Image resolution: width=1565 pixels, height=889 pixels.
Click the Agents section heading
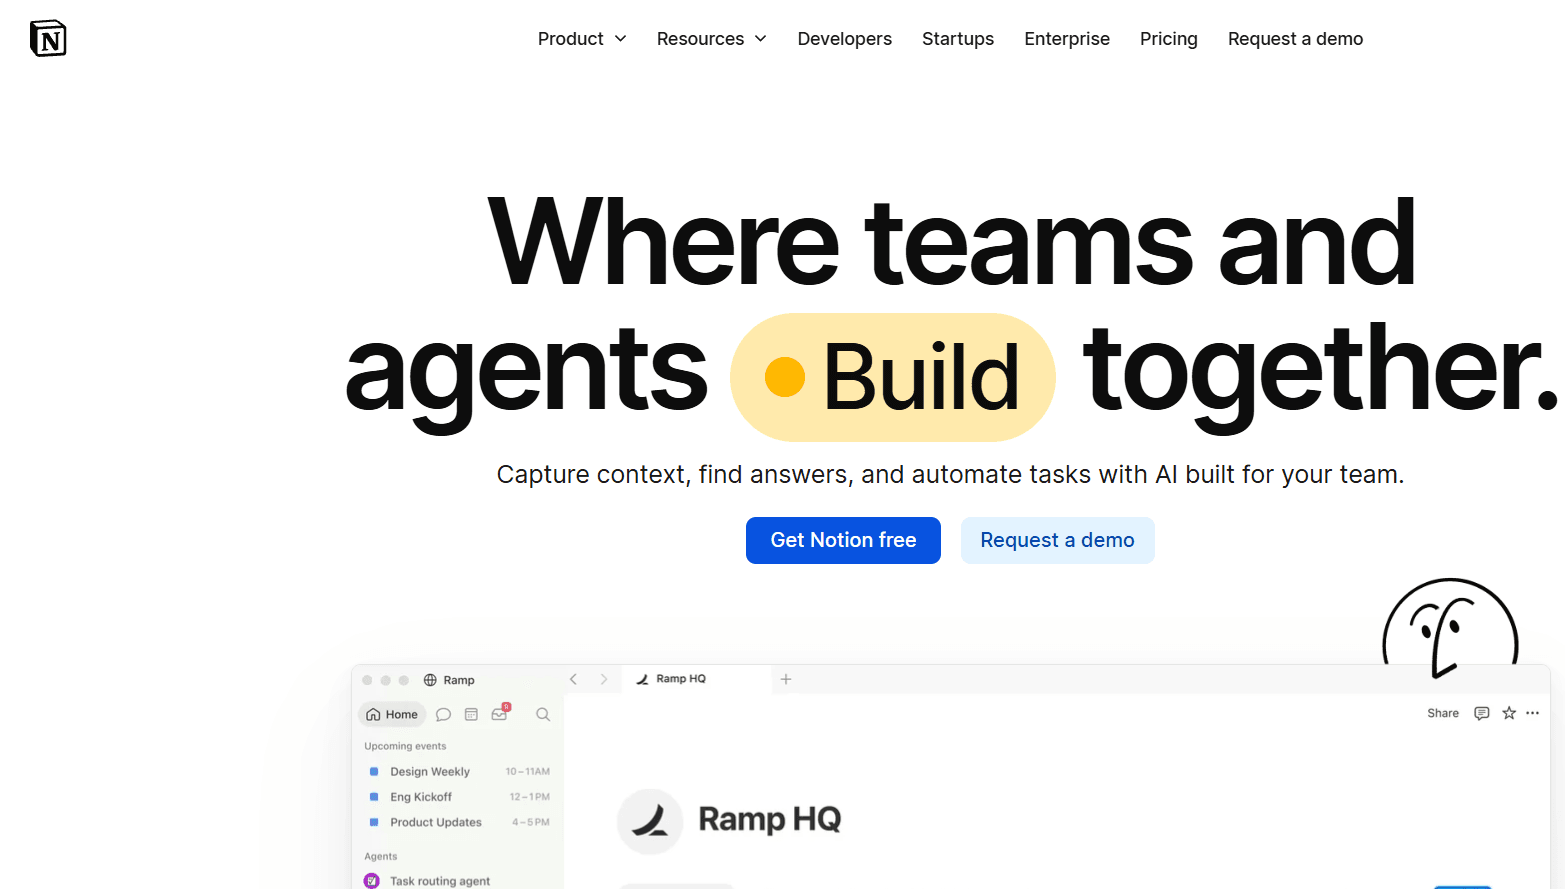coord(381,856)
